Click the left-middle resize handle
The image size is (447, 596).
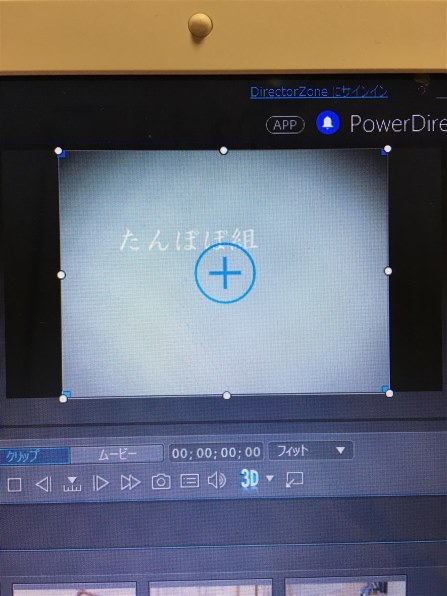[61, 274]
